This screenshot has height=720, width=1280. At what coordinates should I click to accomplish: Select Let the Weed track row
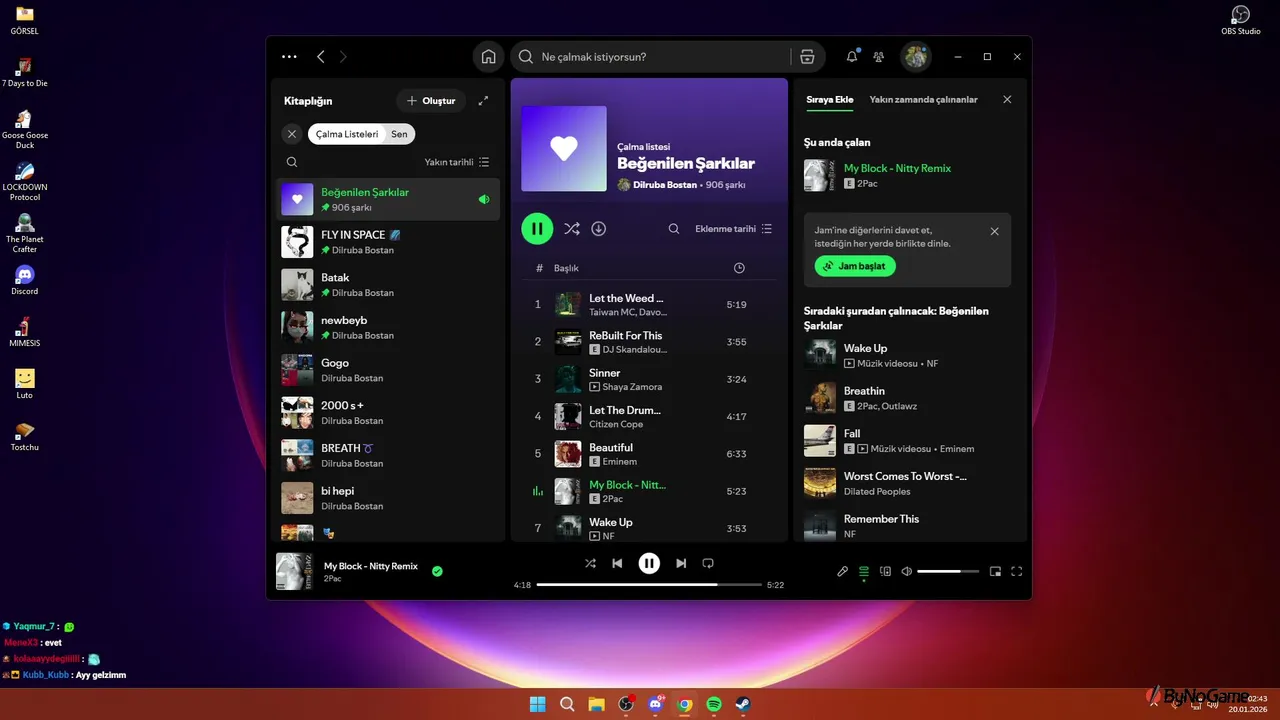649,304
